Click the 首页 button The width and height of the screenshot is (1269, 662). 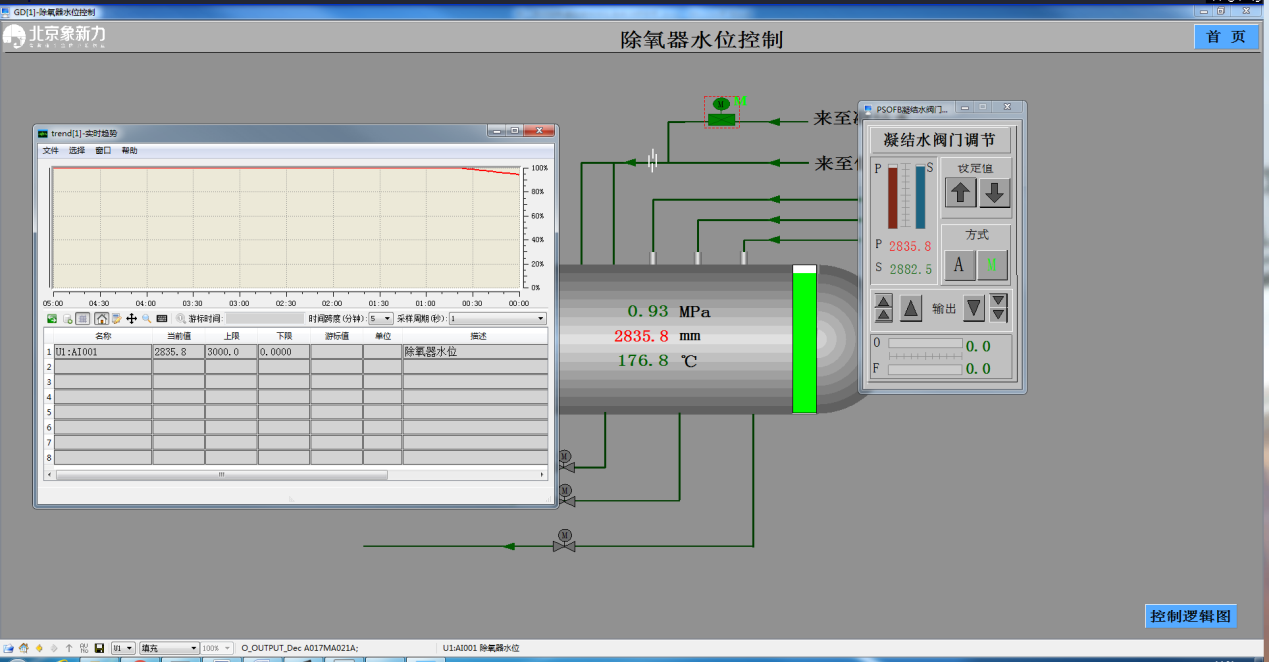pyautogui.click(x=1226, y=37)
